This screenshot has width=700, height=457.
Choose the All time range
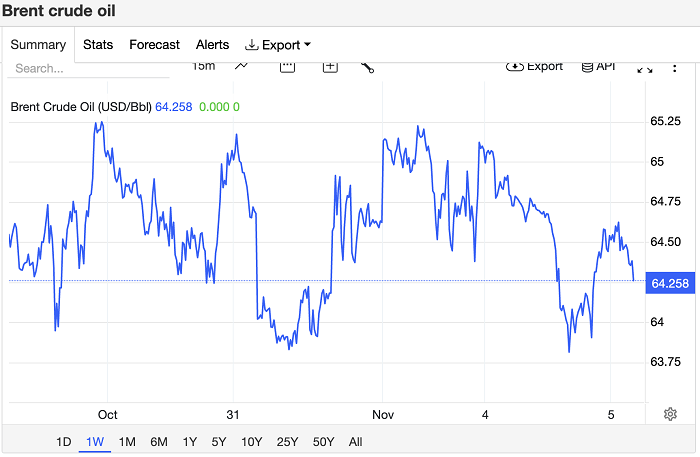[x=355, y=442]
